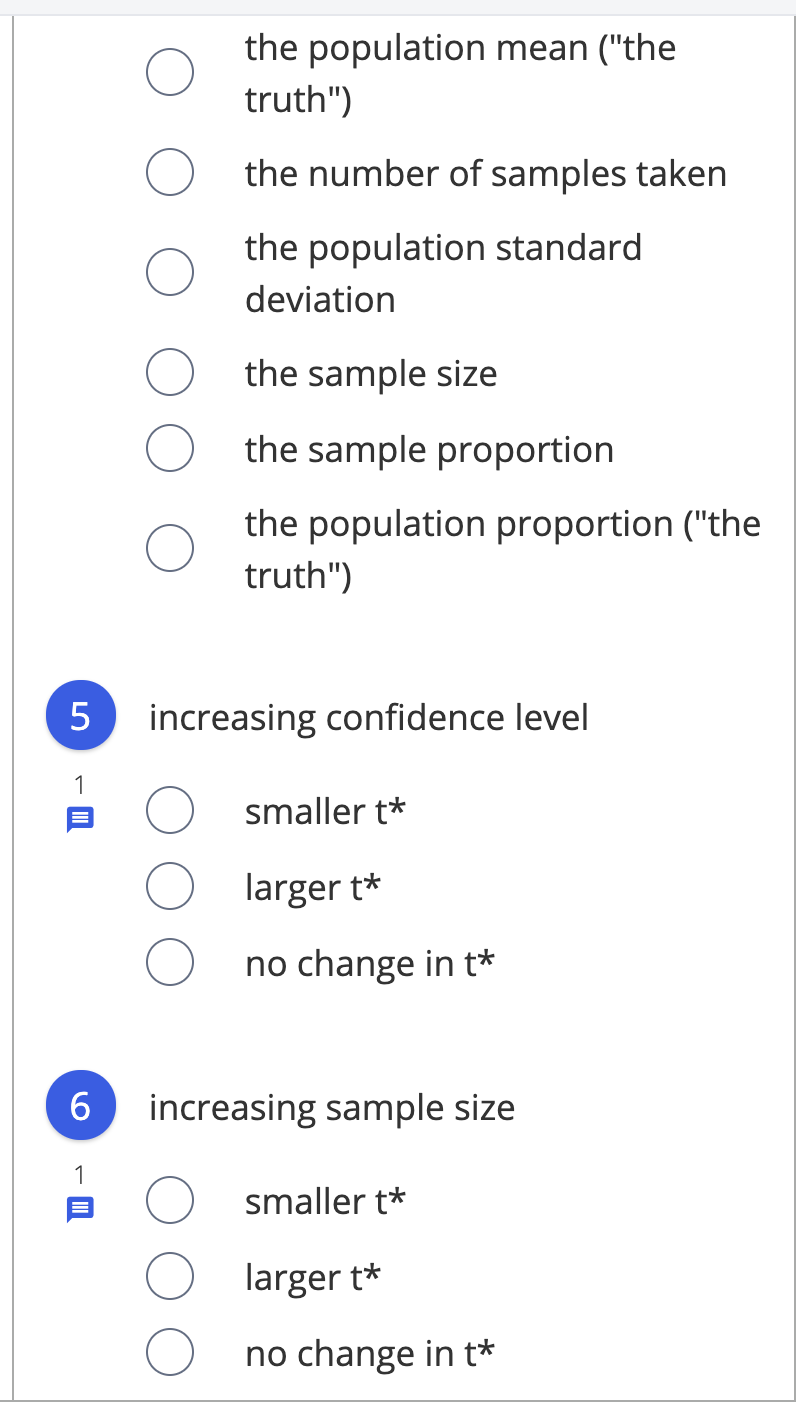Click the blue question 6 number badge
This screenshot has width=796, height=1422.
tap(81, 1105)
